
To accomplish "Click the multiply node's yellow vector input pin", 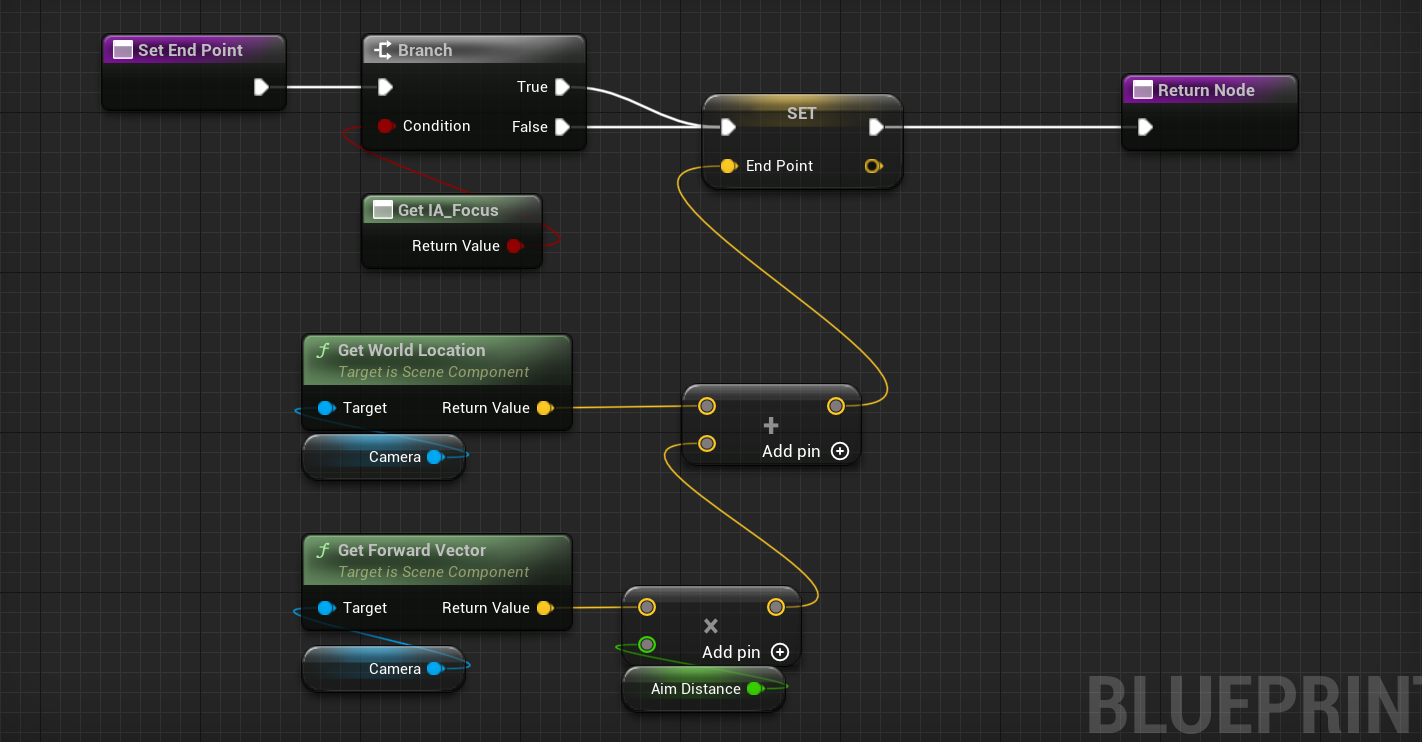I will (647, 607).
